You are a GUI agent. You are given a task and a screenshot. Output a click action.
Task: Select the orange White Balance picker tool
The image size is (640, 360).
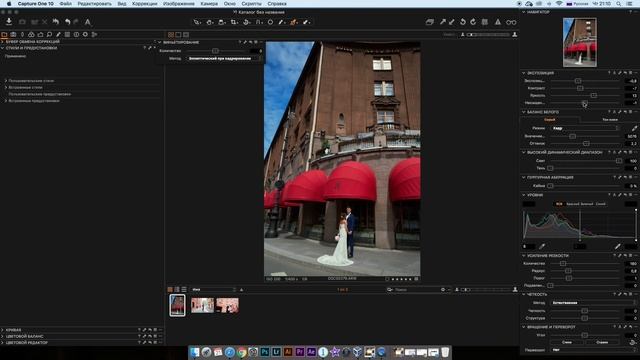[x=293, y=22]
